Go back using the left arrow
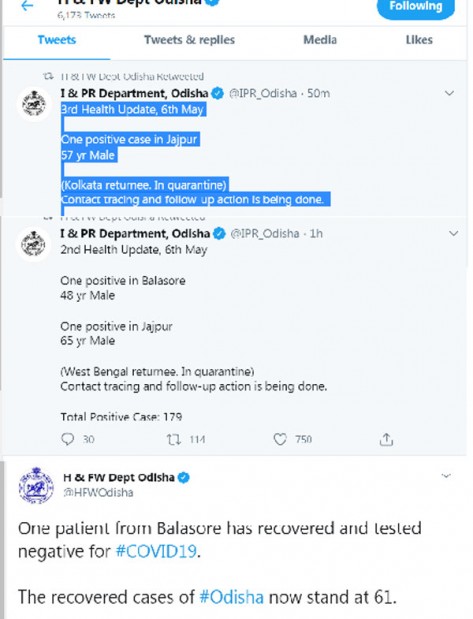Viewport: 473px width, 619px height. pos(27,6)
